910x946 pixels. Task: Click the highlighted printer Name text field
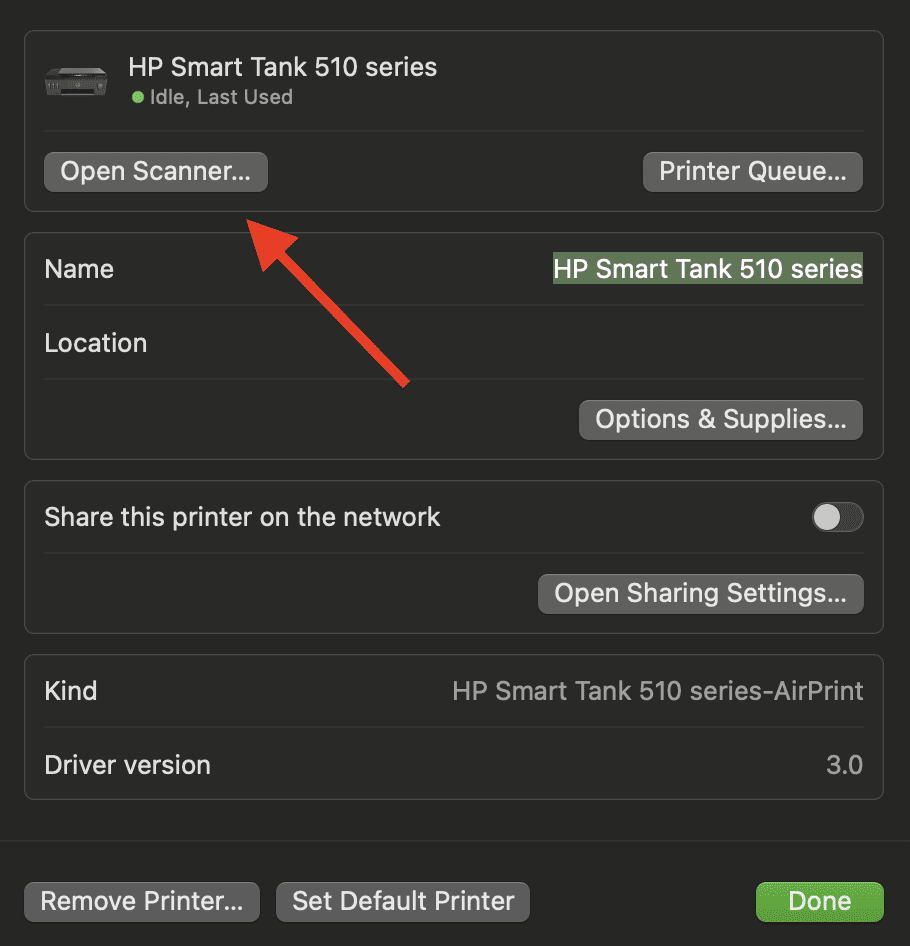[x=707, y=269]
